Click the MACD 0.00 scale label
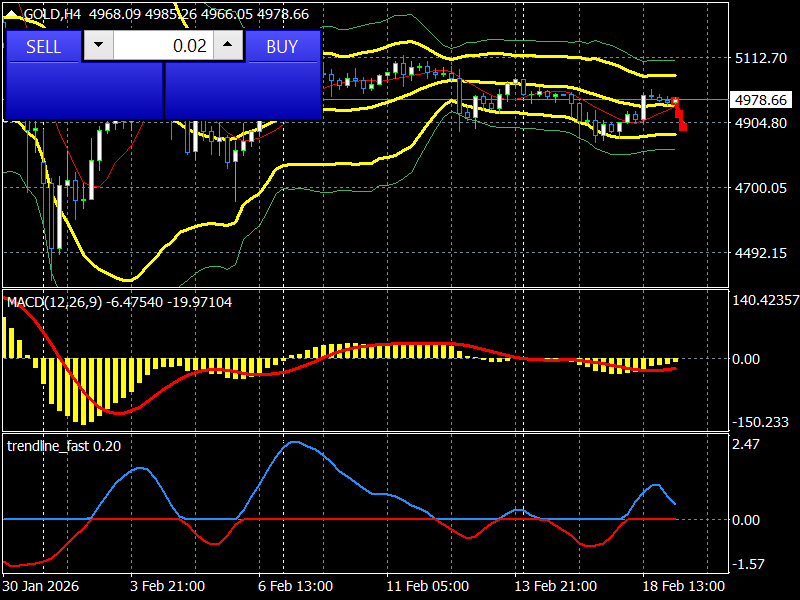Viewport: 800px width, 600px height. click(x=745, y=359)
